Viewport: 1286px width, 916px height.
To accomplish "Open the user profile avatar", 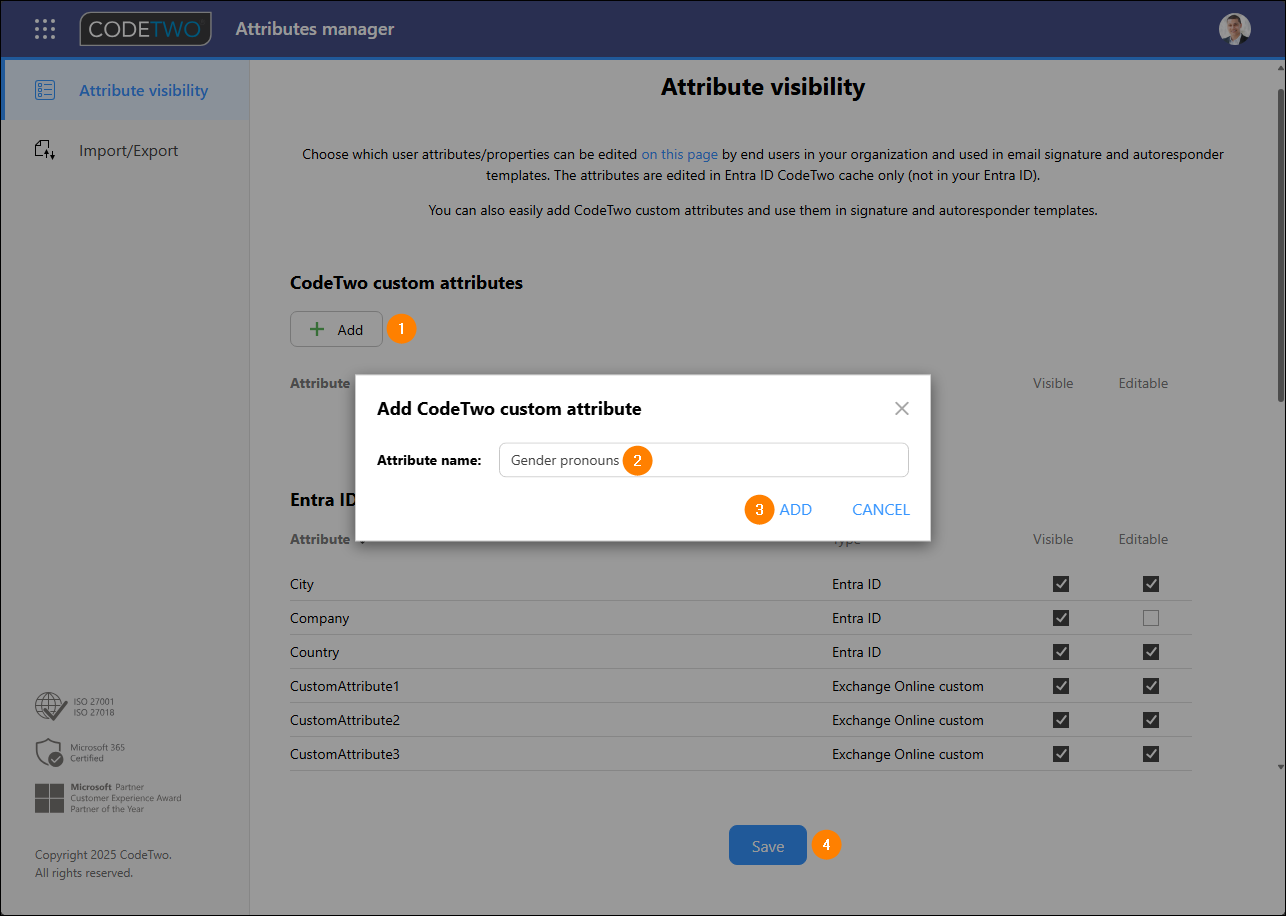I will [1234, 29].
